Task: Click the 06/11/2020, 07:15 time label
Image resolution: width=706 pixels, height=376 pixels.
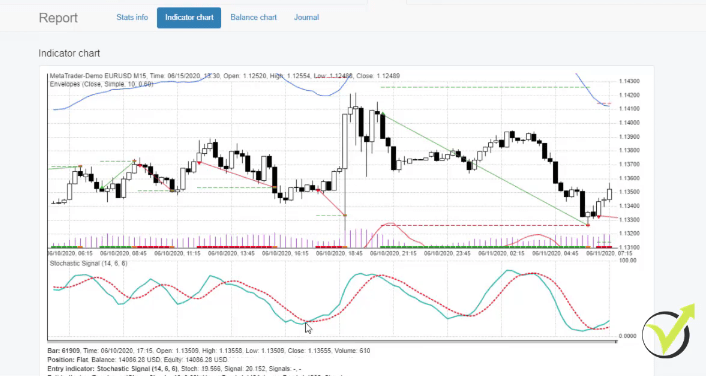Action: (609, 254)
